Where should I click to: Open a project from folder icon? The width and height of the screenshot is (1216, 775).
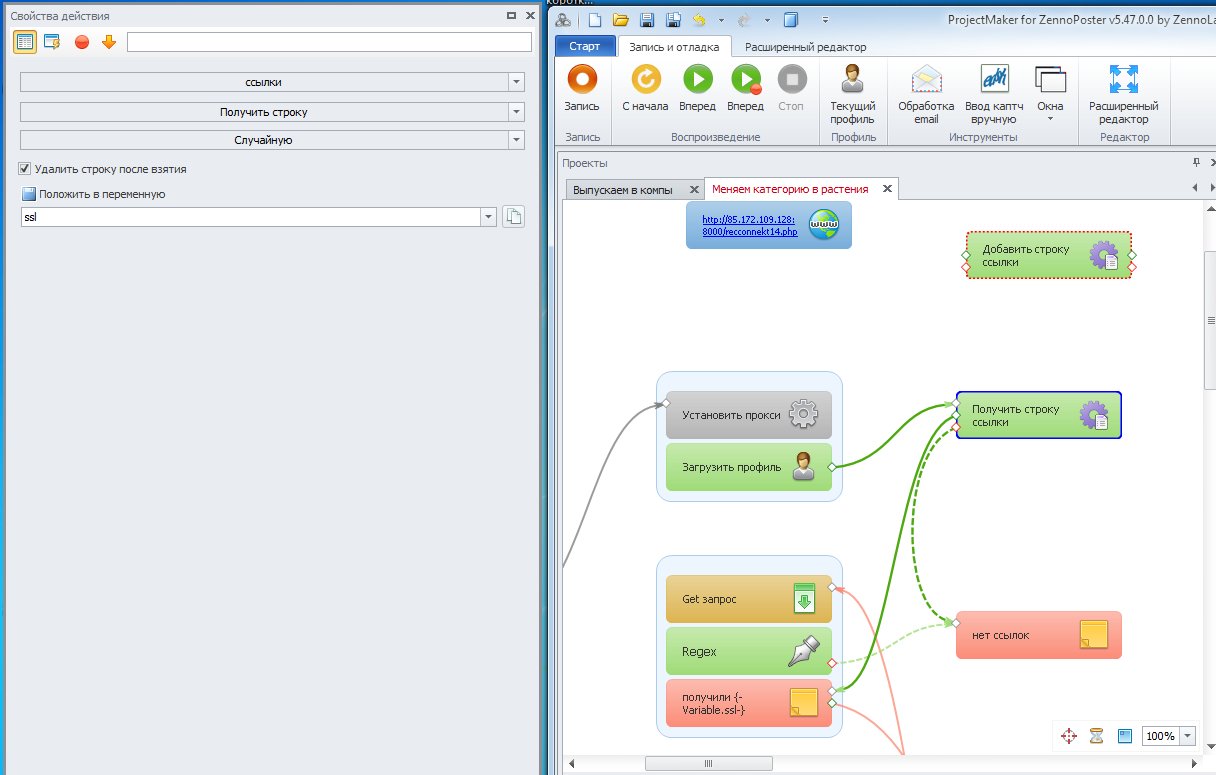[621, 20]
